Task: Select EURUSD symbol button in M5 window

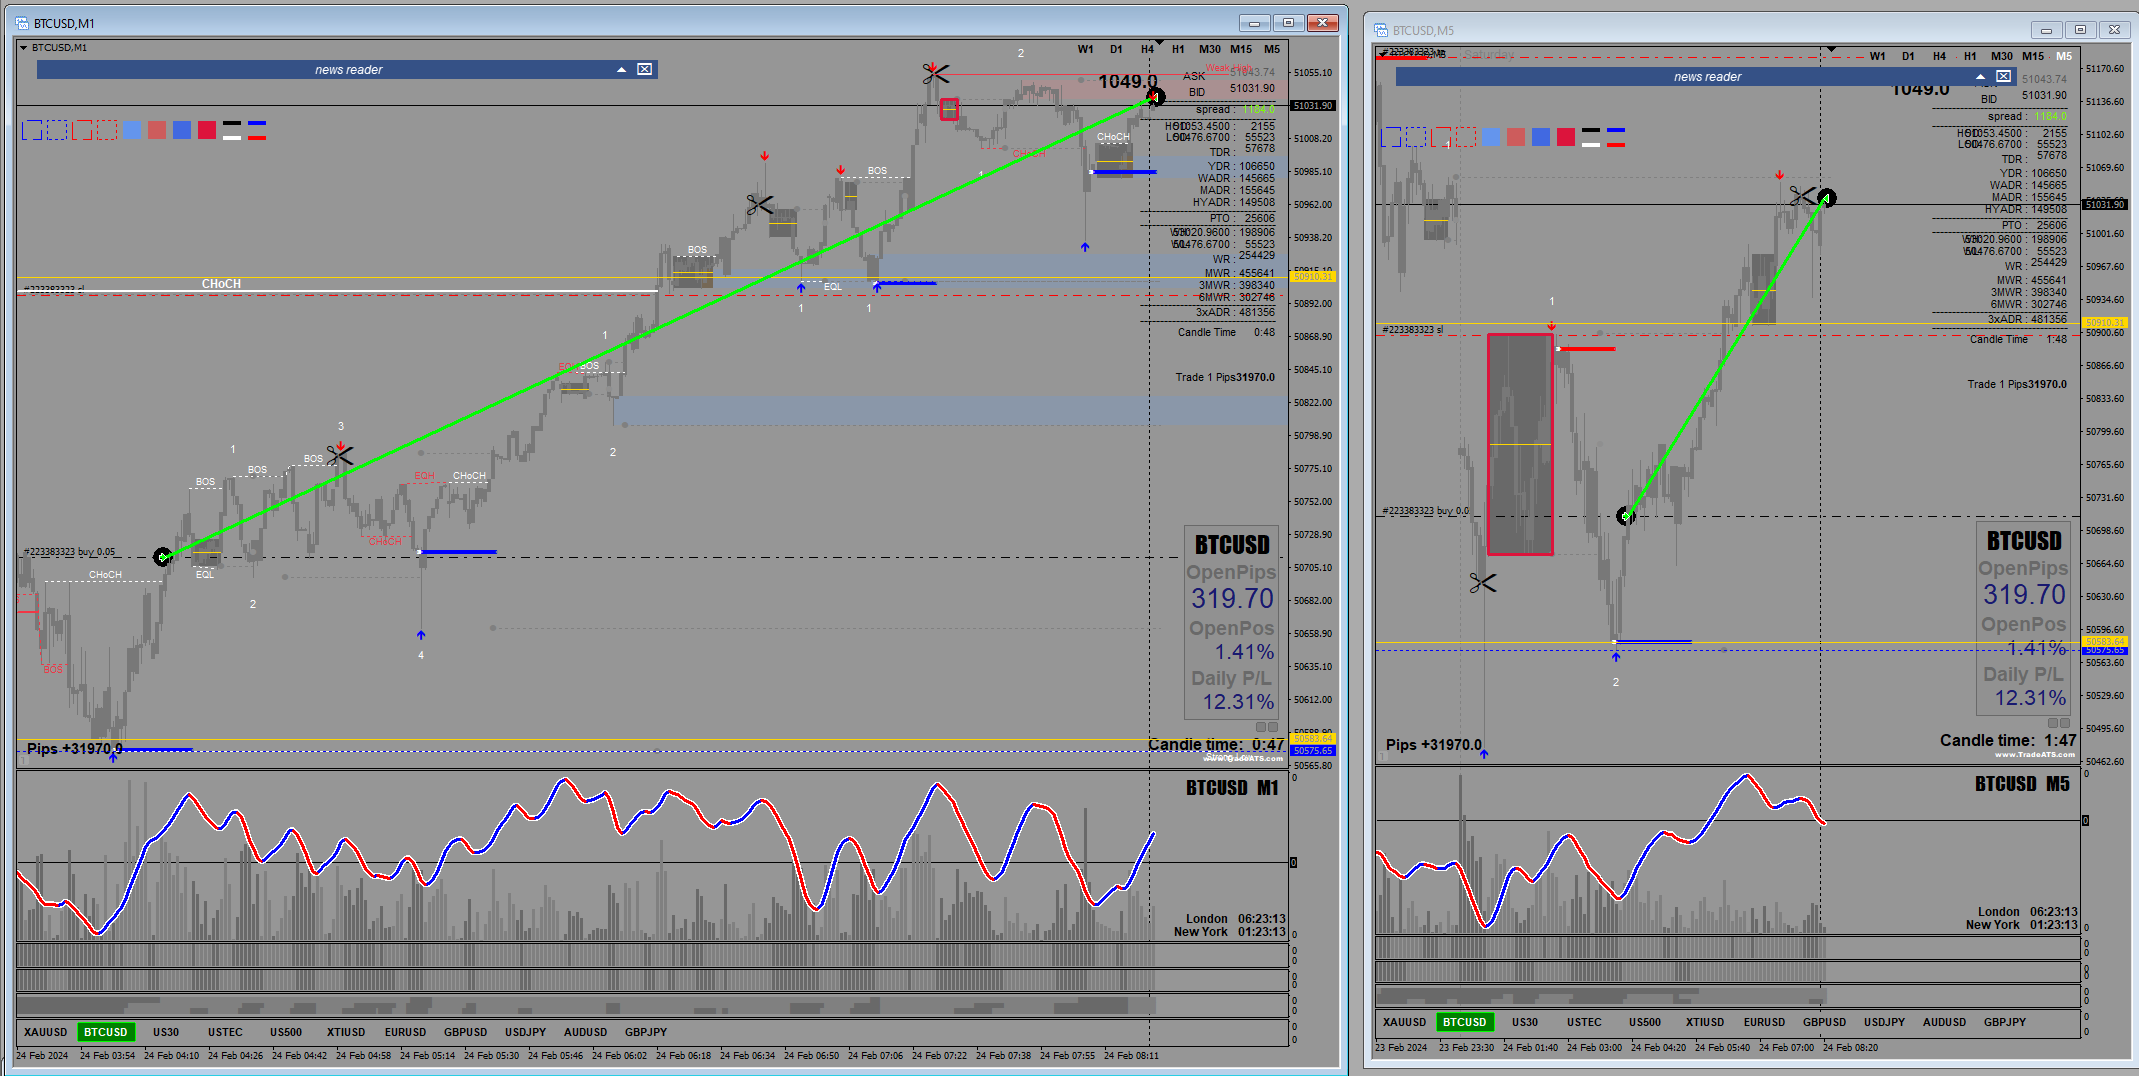Action: [x=1765, y=1022]
